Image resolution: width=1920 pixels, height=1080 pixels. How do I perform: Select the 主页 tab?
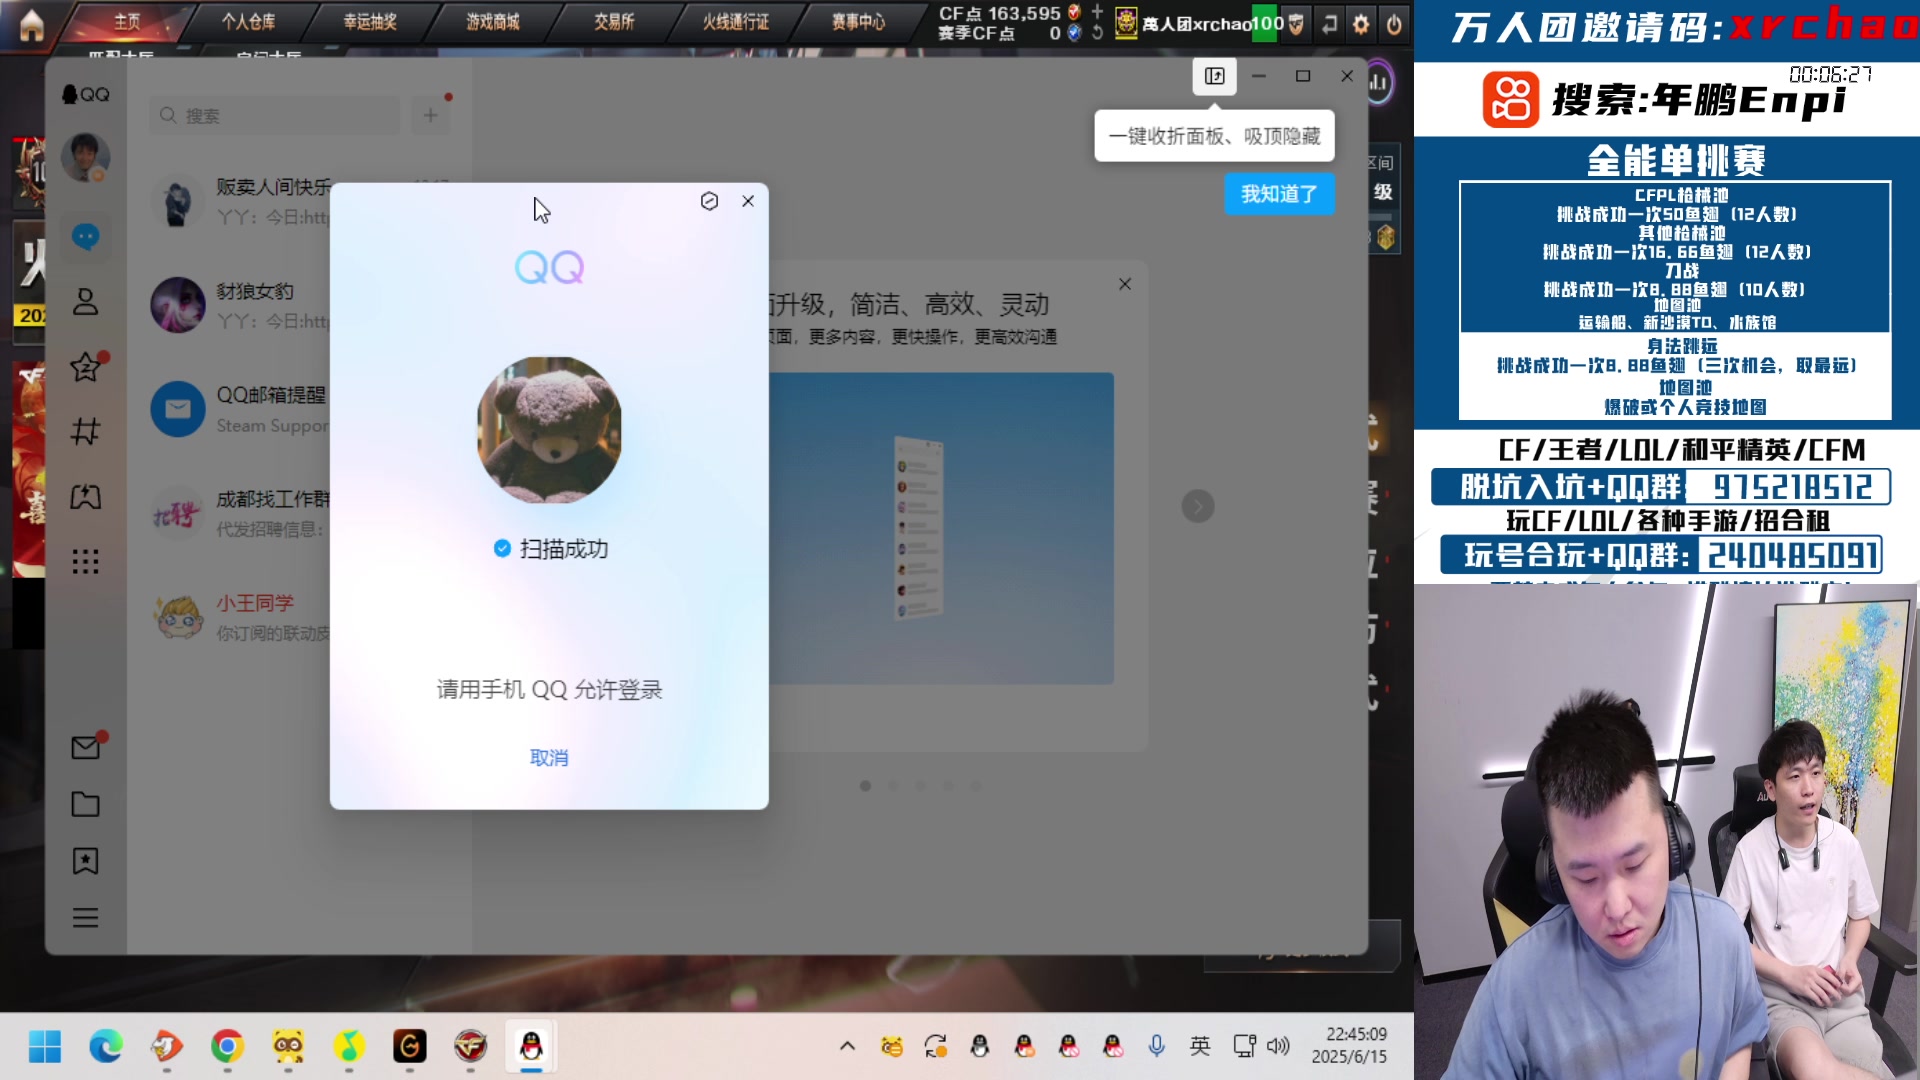pos(127,22)
